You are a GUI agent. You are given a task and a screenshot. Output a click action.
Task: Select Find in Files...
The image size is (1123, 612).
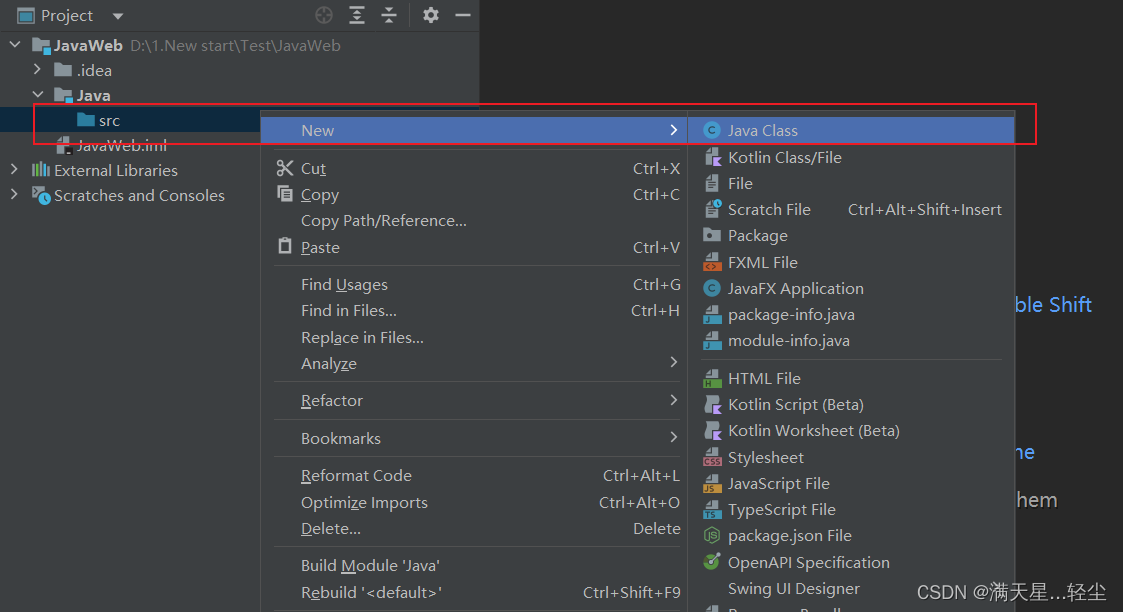coord(473,311)
